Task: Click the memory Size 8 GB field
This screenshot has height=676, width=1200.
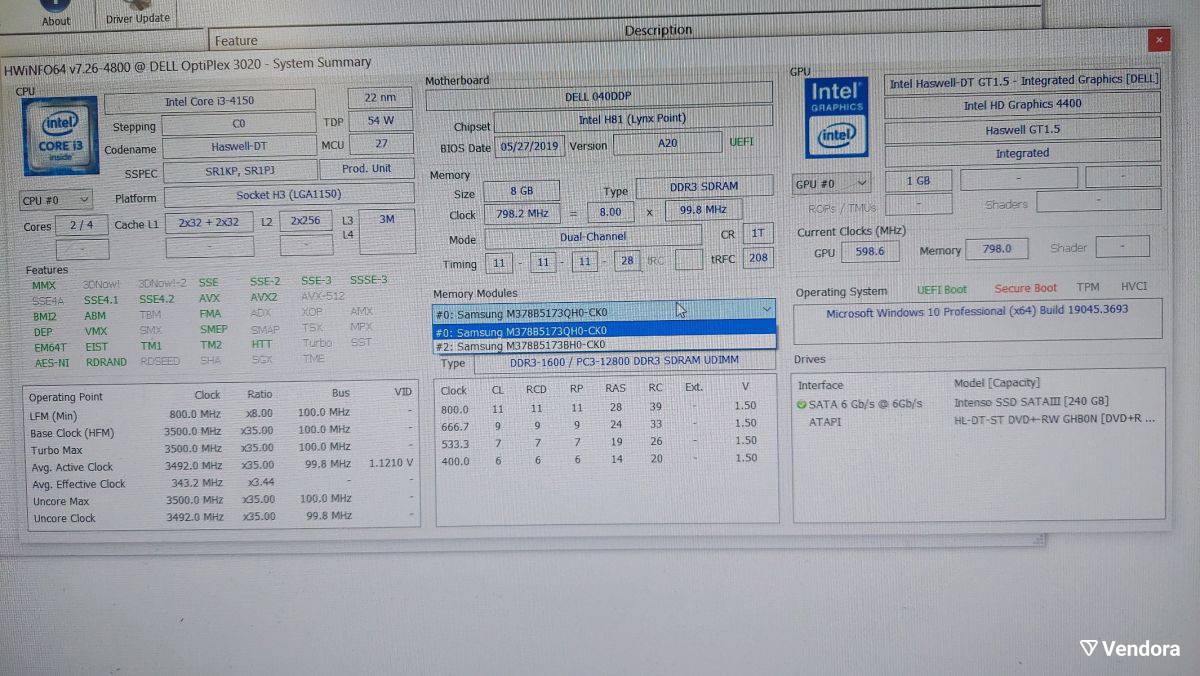Action: click(521, 191)
